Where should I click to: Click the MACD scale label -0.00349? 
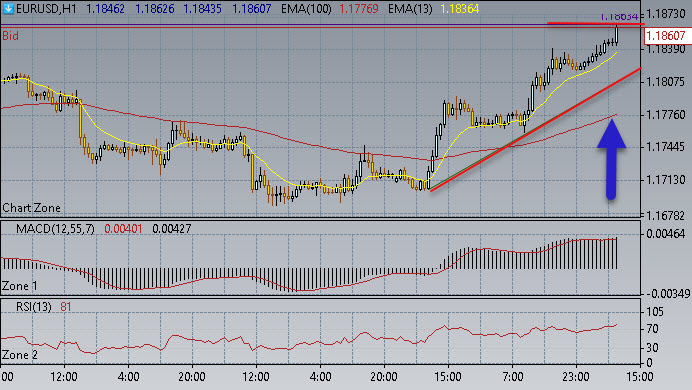(667, 293)
